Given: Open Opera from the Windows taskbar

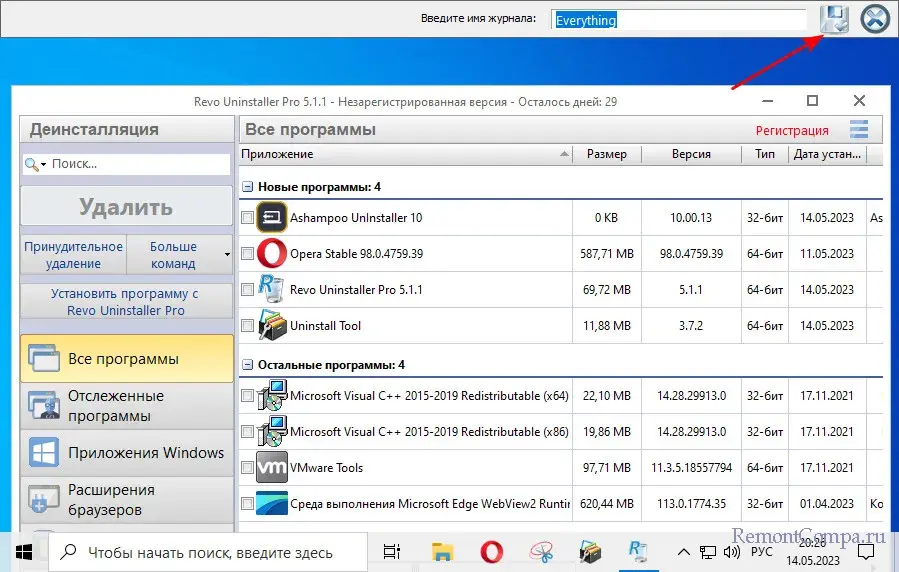Looking at the screenshot, I should click(x=490, y=551).
